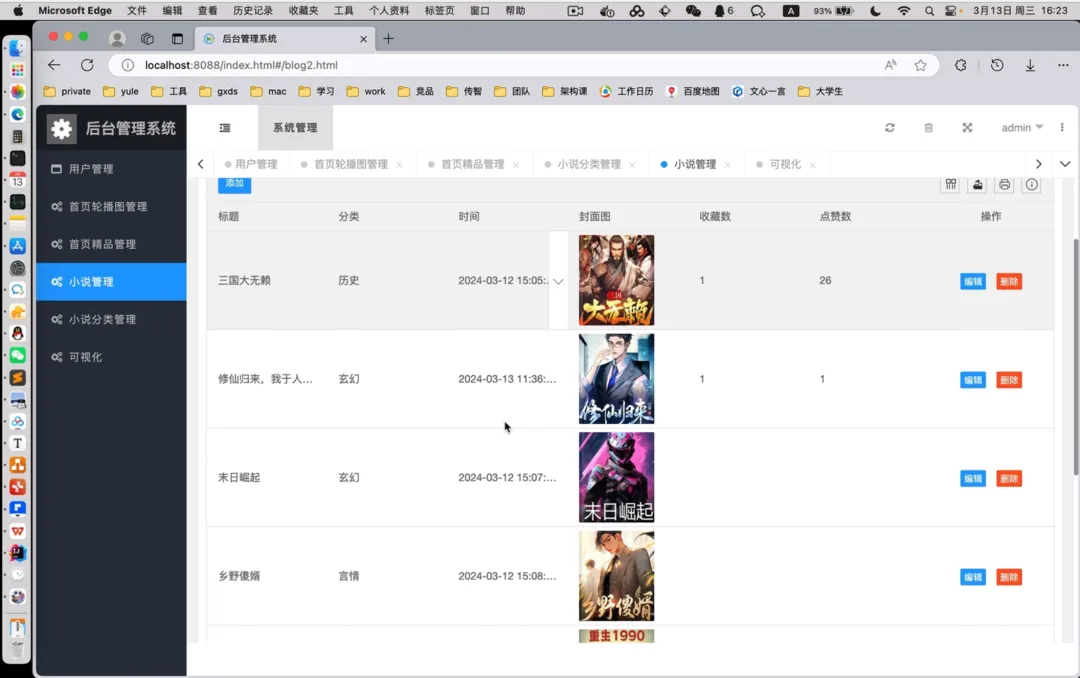1080x678 pixels.
Task: Open browser history clock icon
Action: [997, 65]
